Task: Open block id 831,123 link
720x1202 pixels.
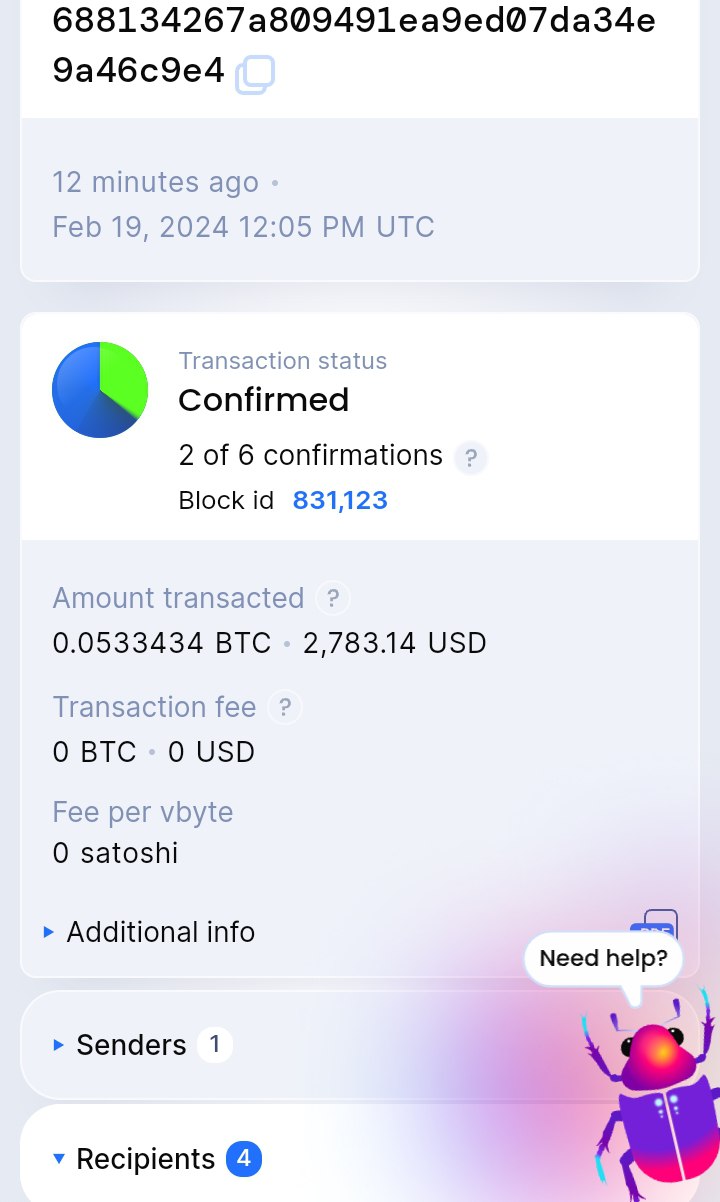Action: click(x=340, y=501)
